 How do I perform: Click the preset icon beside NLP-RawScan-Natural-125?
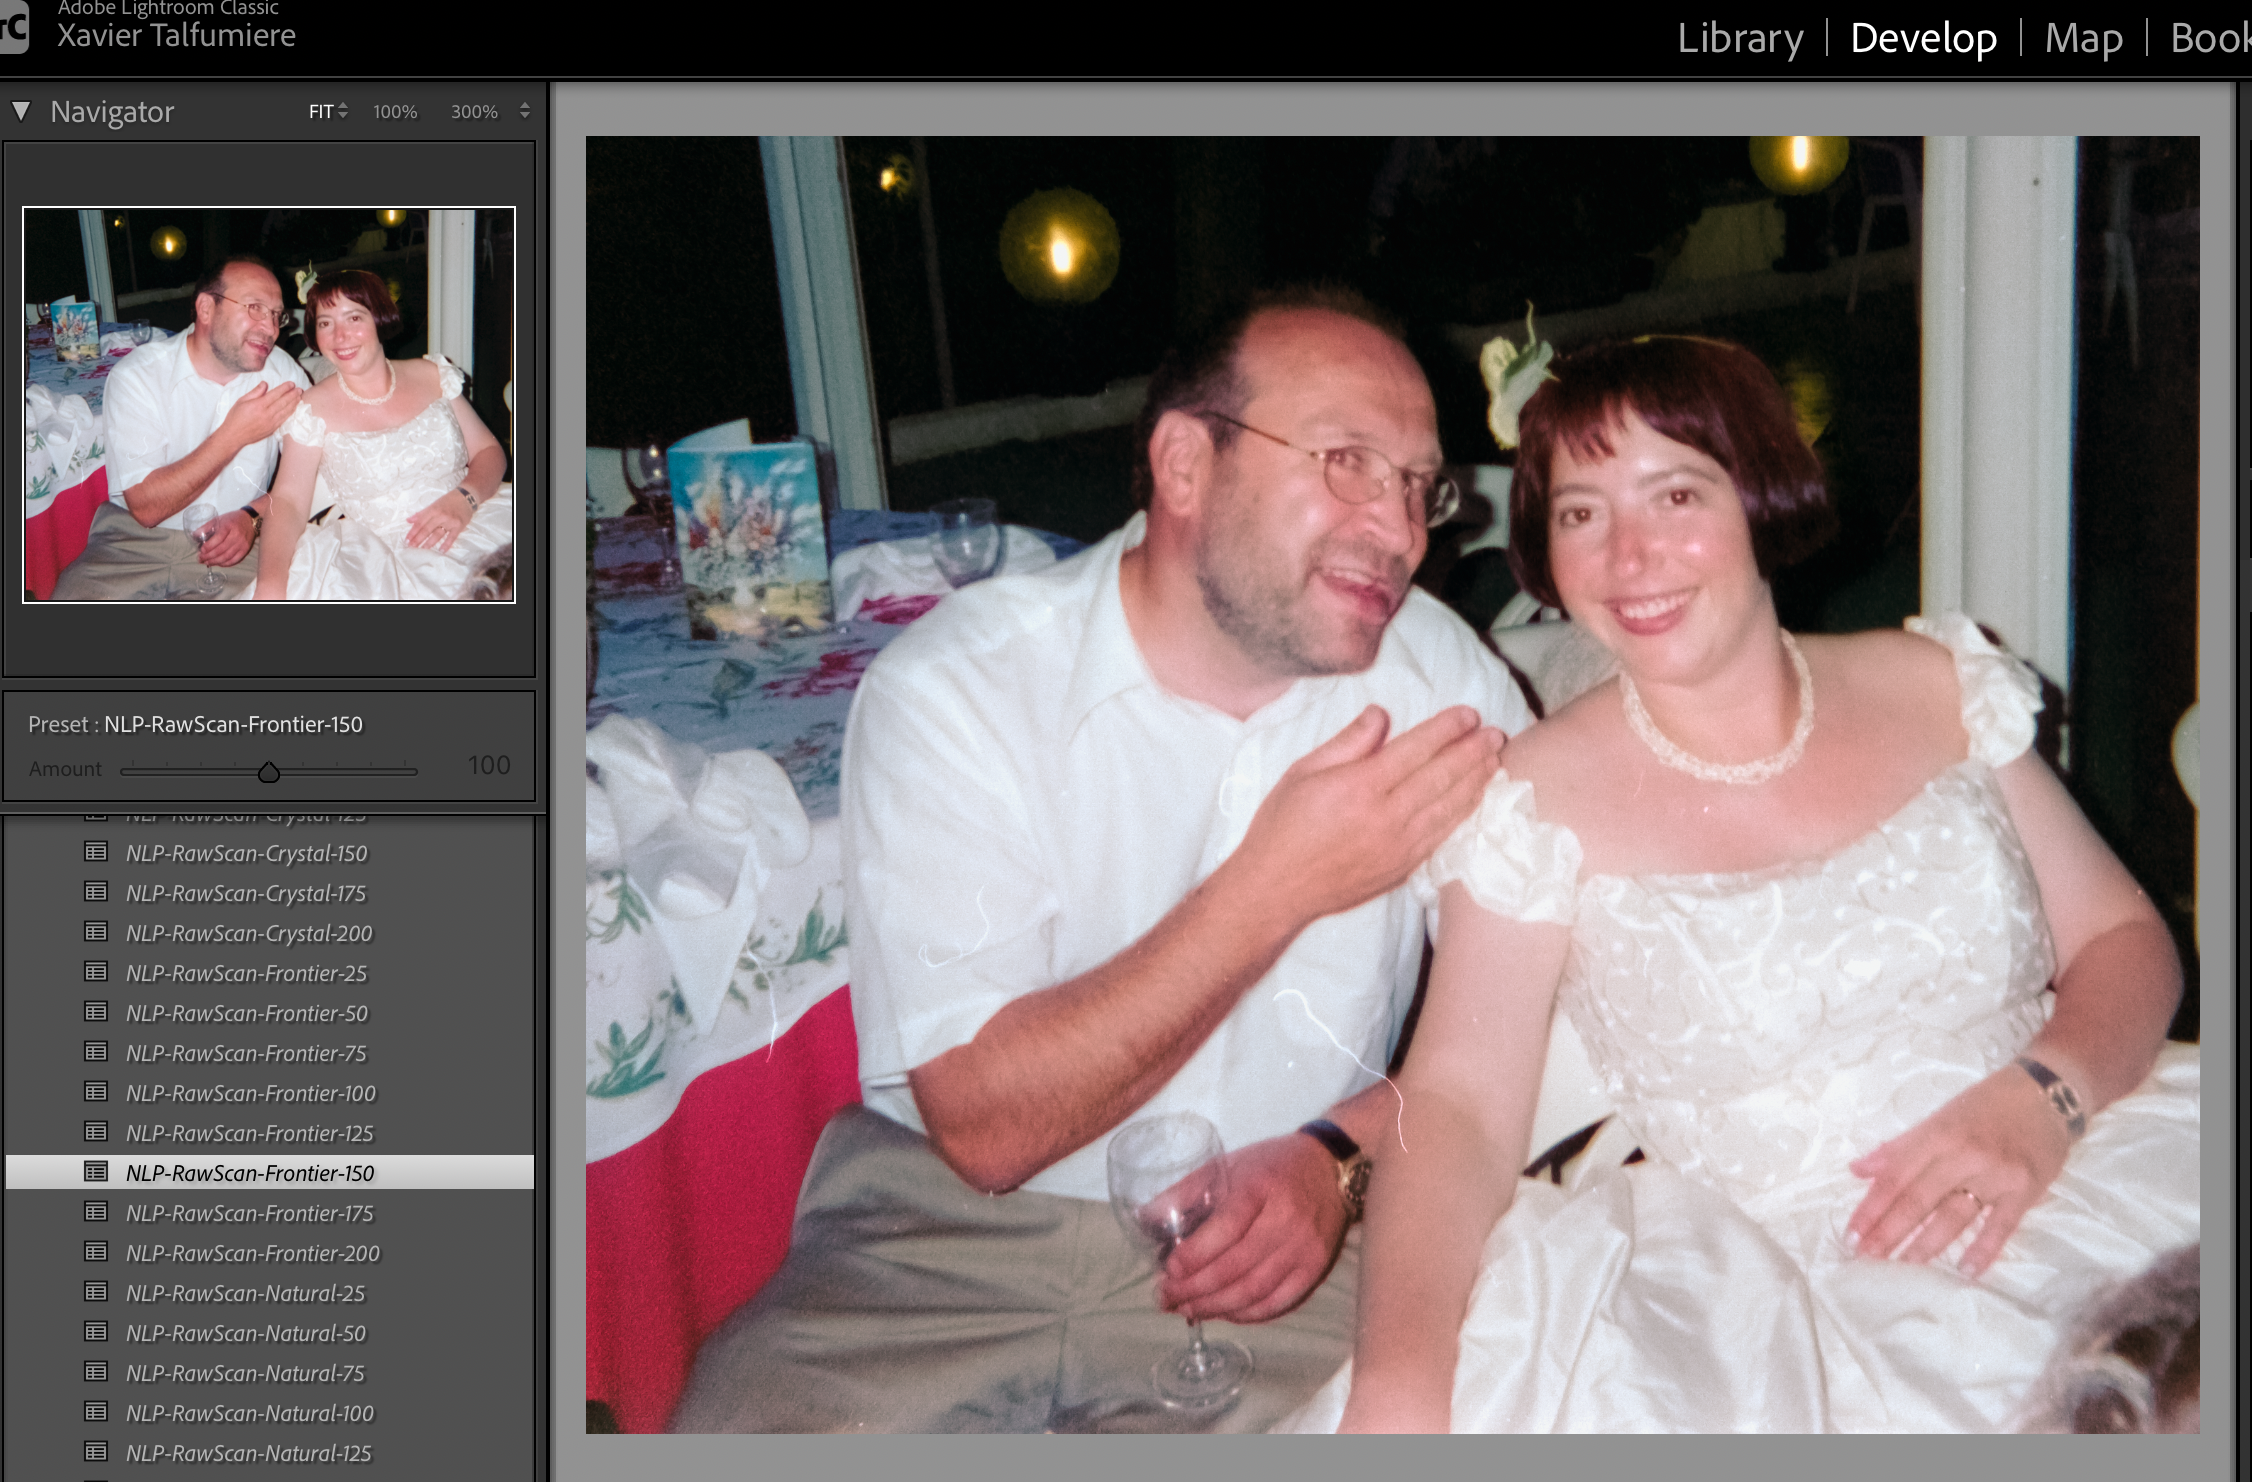[96, 1452]
